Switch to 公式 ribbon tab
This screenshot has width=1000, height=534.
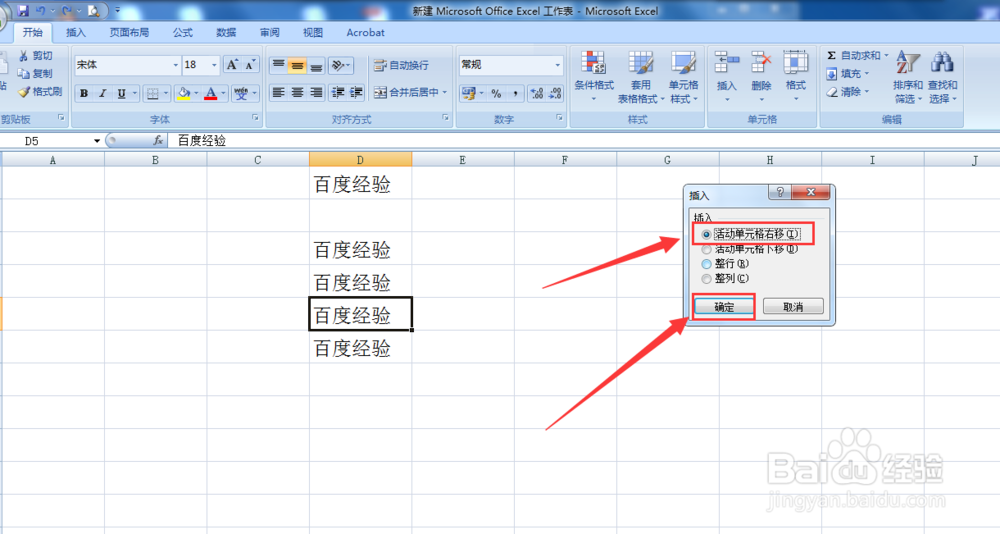click(182, 33)
